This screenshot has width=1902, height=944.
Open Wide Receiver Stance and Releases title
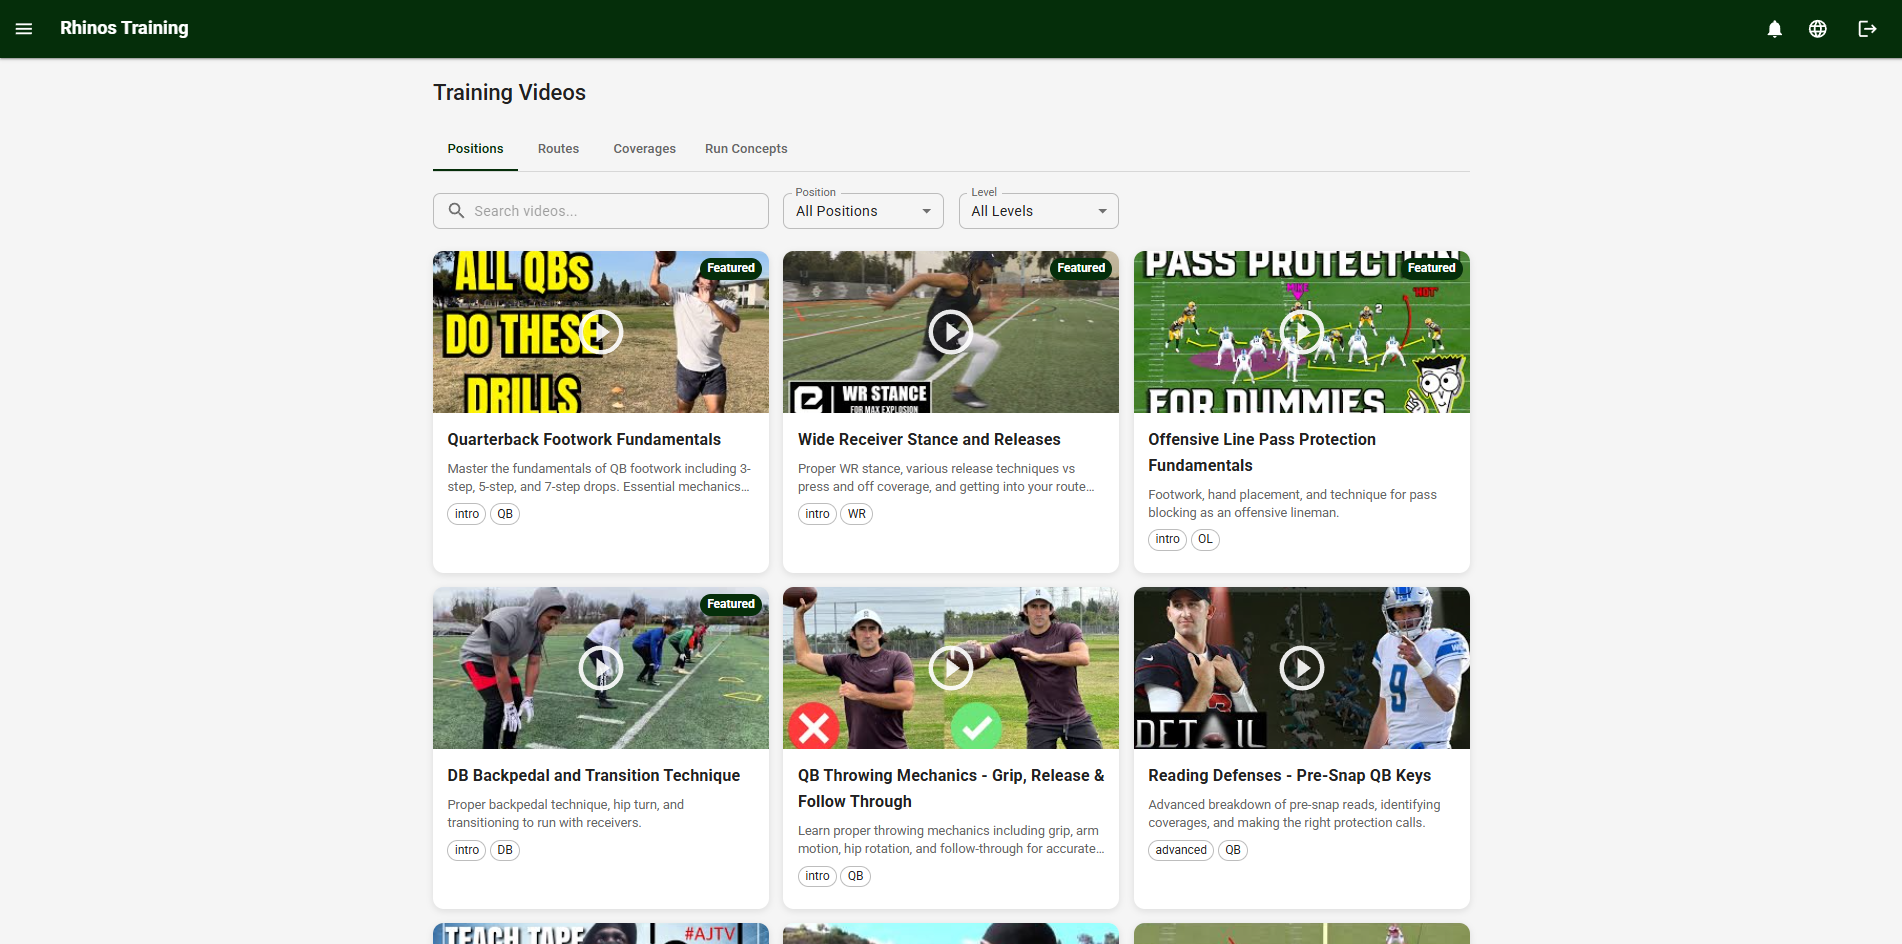point(929,440)
